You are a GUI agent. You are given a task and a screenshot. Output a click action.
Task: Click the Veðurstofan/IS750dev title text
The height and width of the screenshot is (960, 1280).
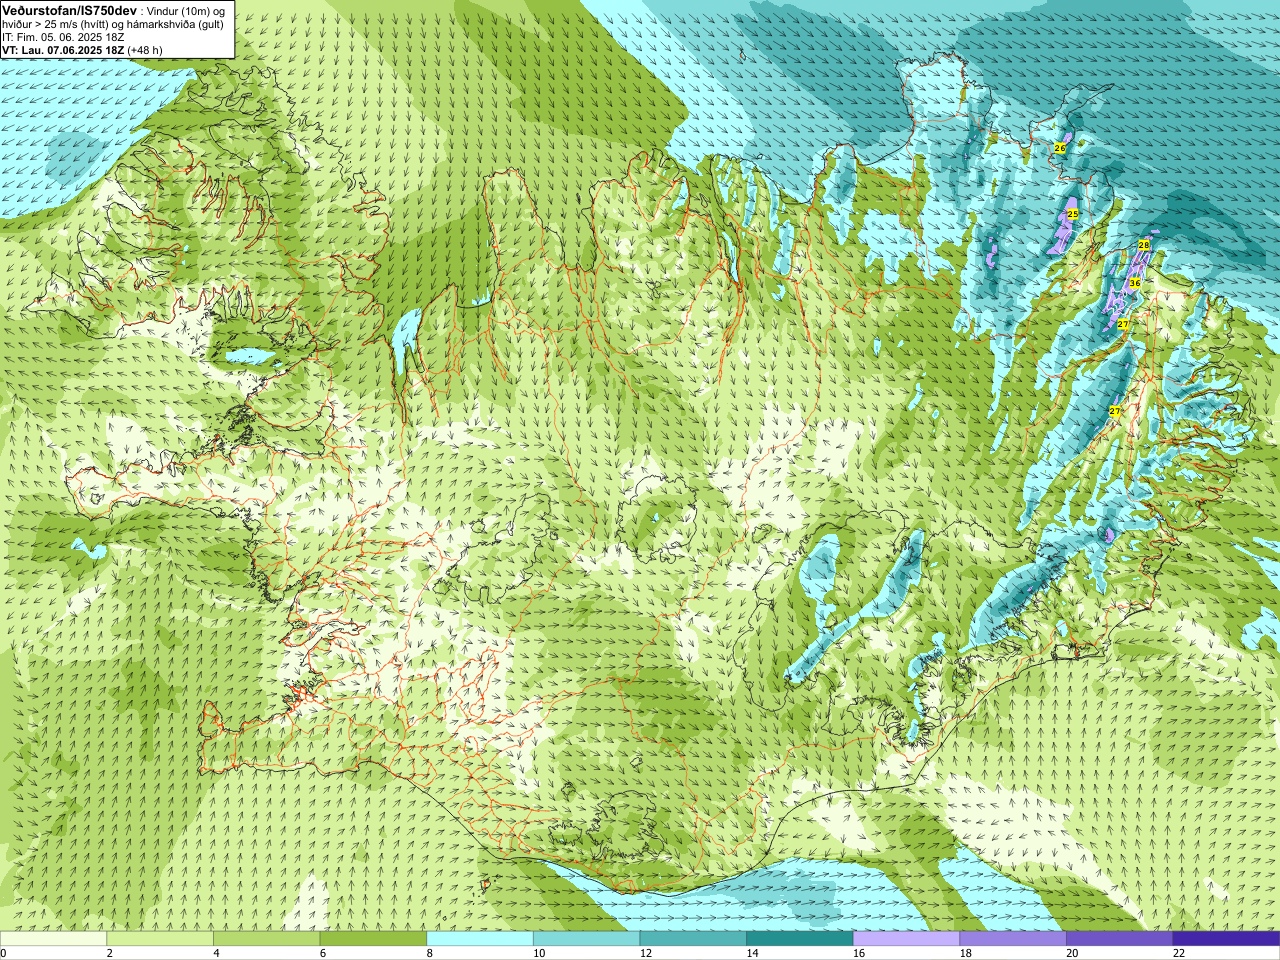point(69,9)
